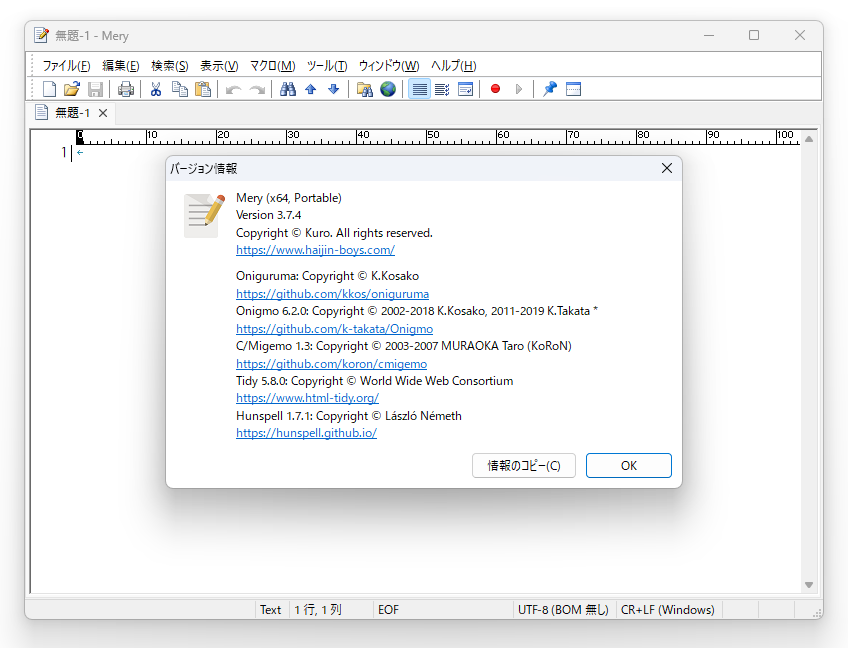Cut text using the scissors icon
The width and height of the screenshot is (848, 648).
[x=156, y=89]
